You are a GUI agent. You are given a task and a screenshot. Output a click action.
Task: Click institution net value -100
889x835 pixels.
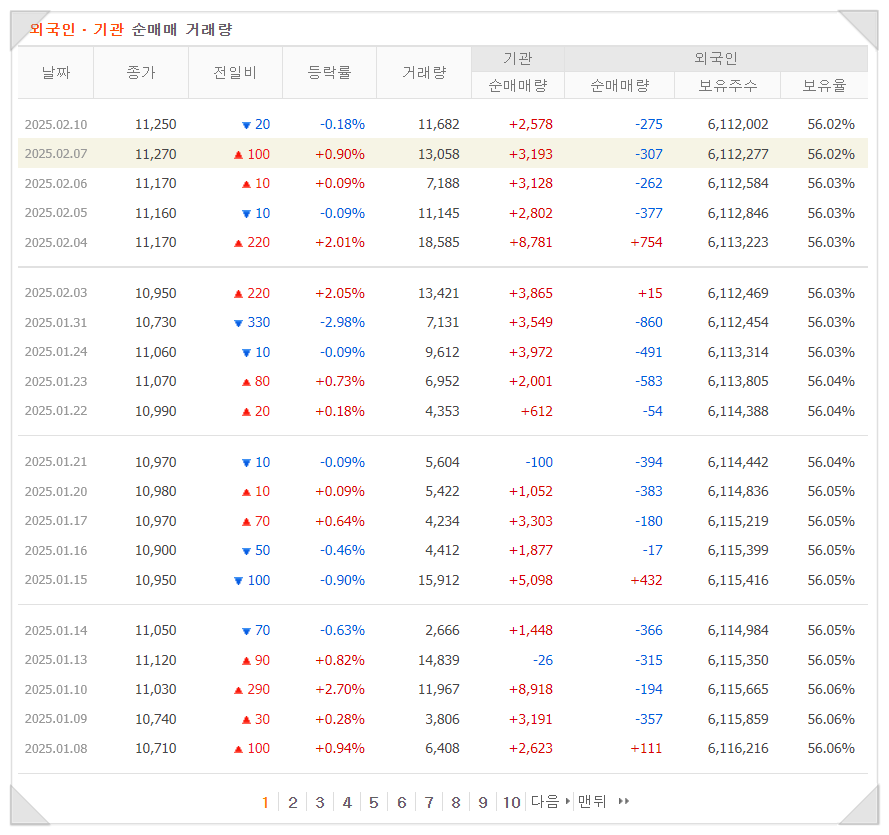click(x=539, y=463)
